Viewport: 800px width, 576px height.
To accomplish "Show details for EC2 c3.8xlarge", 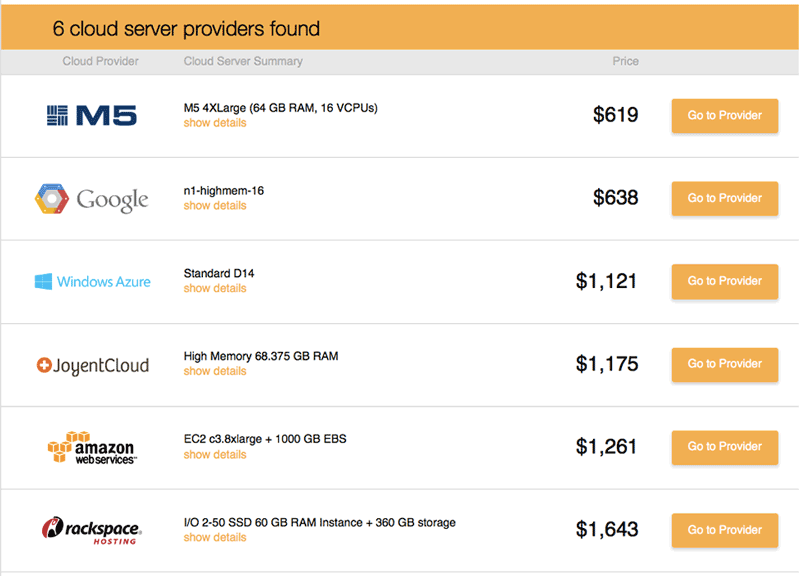I will click(215, 455).
